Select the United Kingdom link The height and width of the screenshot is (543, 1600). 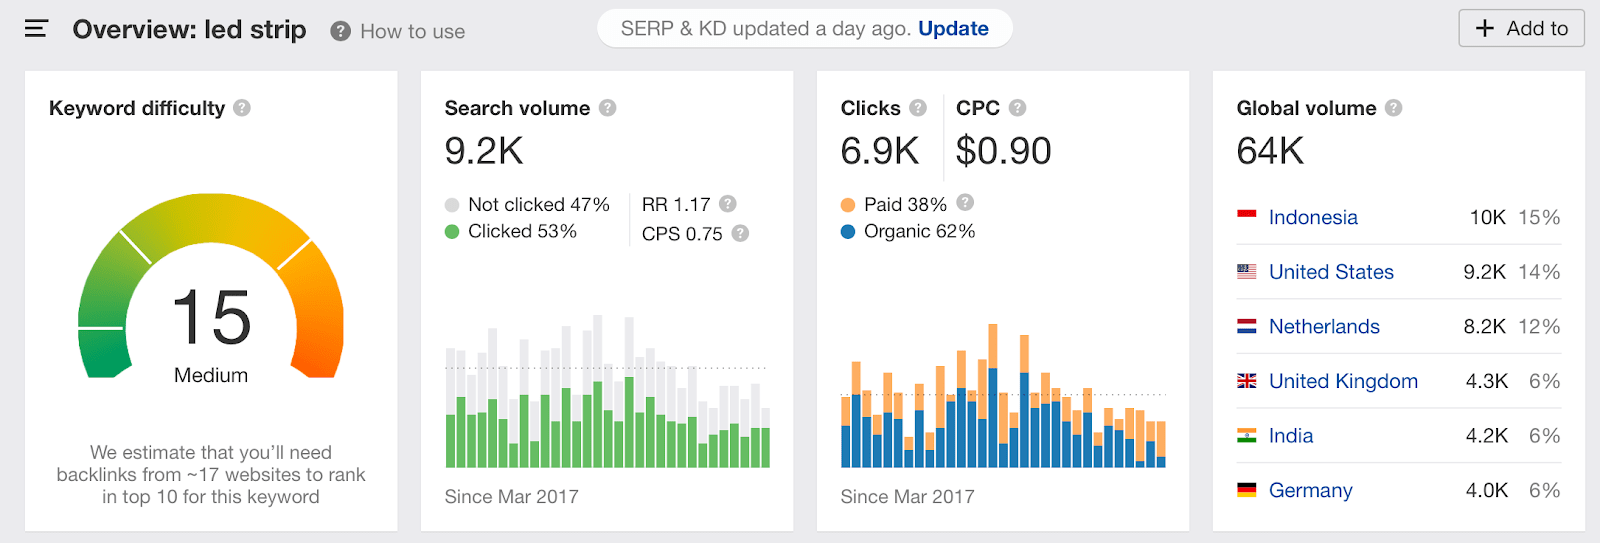(1343, 381)
